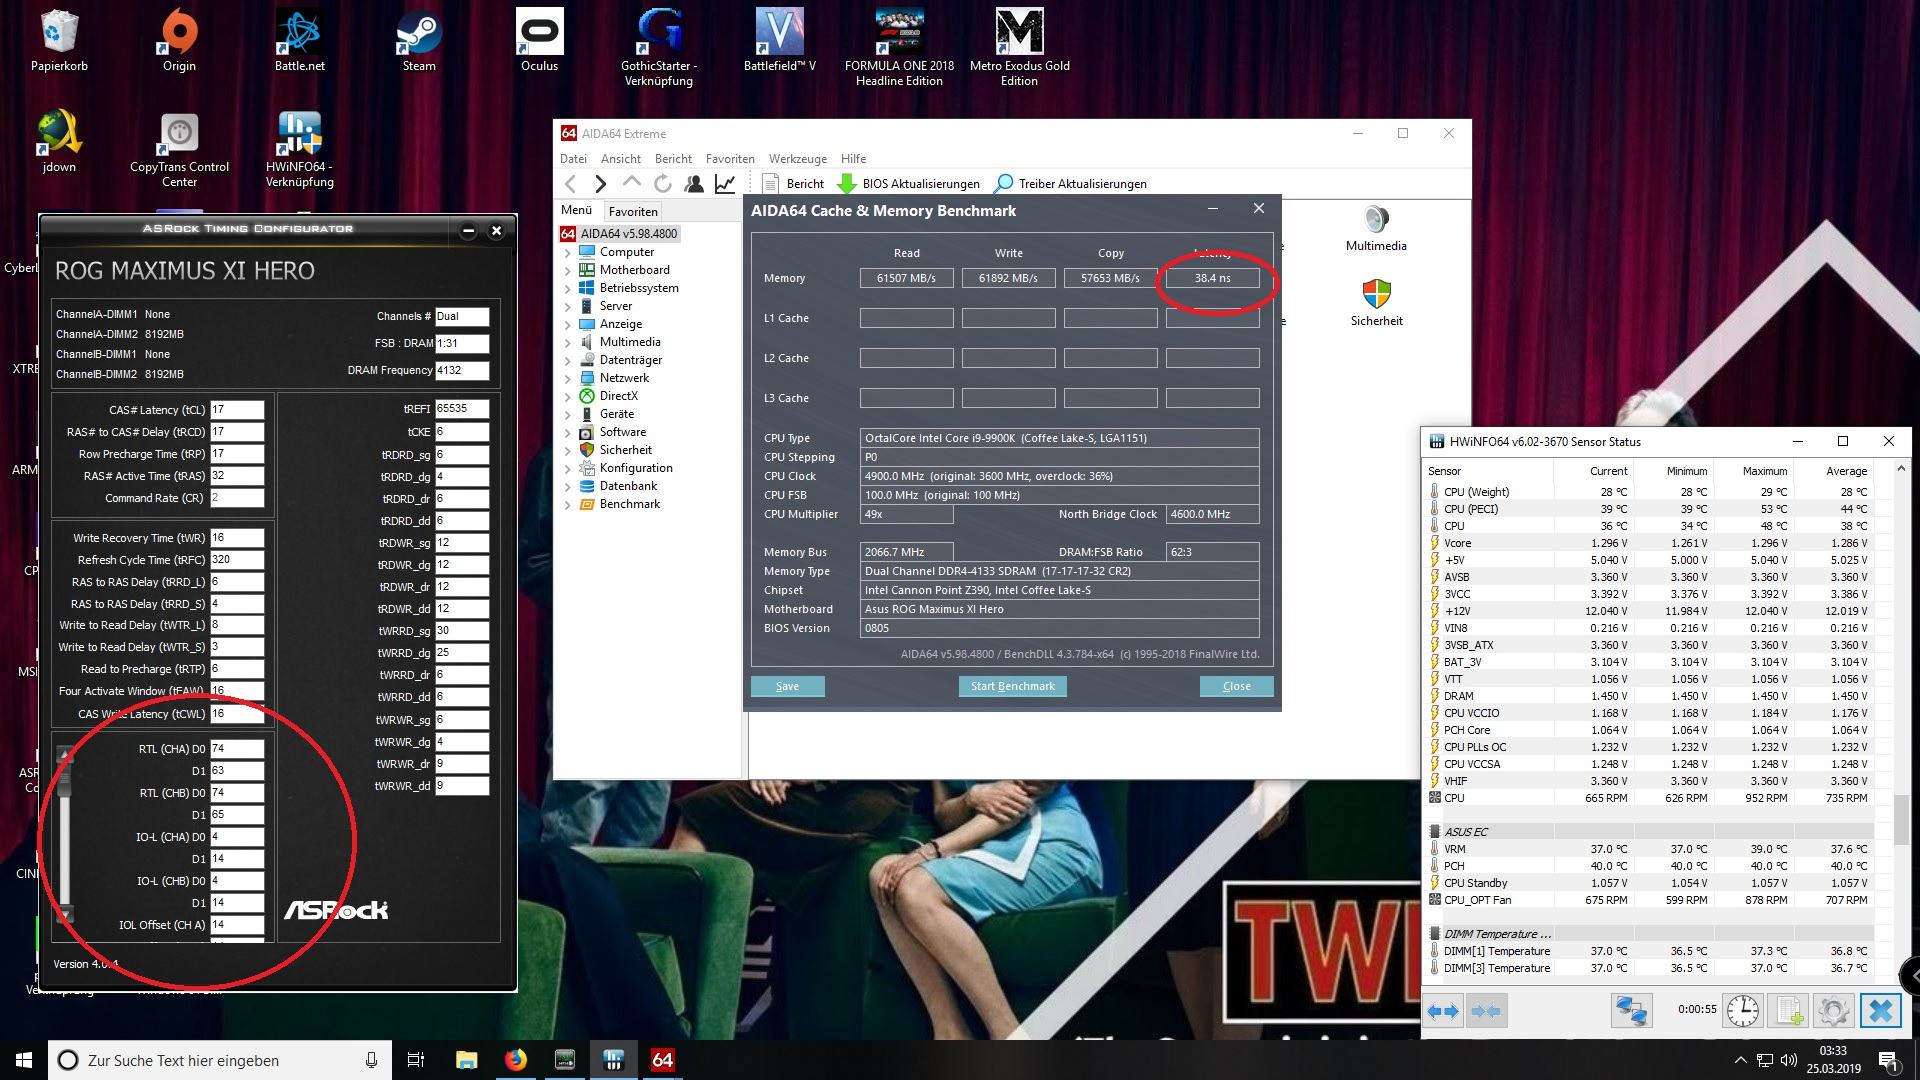Click Start Benchmark button
The image size is (1920, 1080).
[x=1012, y=686]
